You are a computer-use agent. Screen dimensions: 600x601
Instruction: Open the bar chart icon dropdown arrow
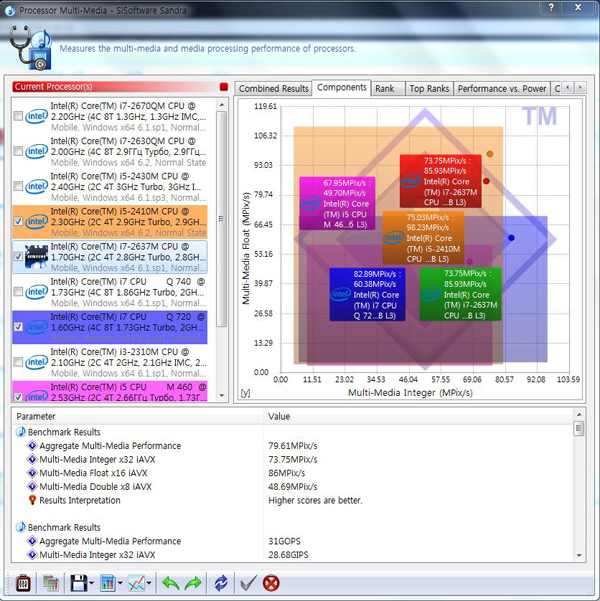pos(120,583)
